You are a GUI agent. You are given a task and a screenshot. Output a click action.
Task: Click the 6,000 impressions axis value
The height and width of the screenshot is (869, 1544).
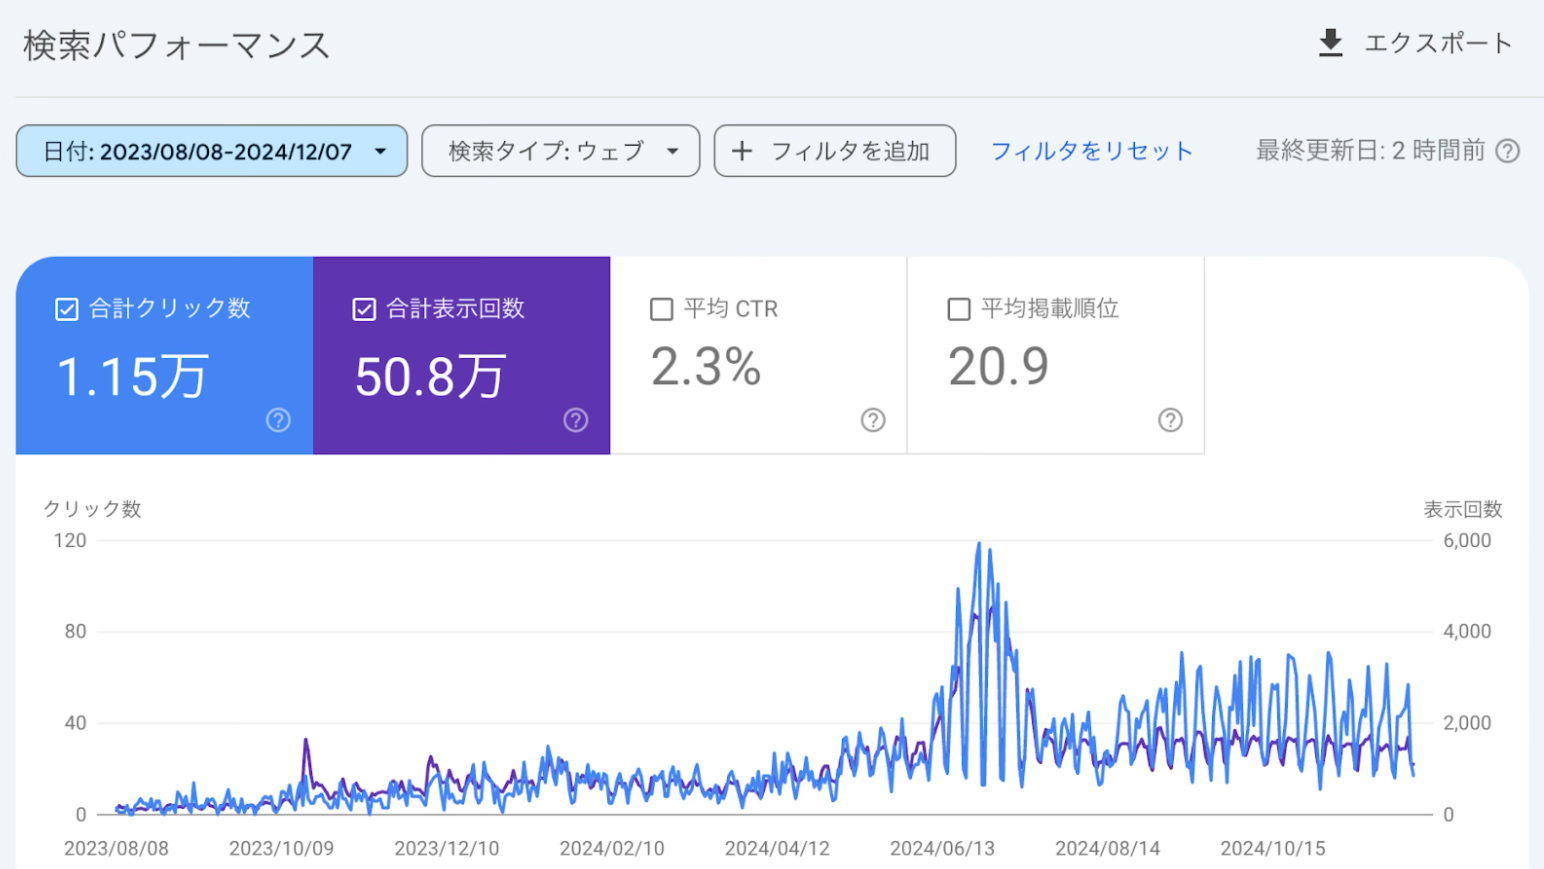1467,541
